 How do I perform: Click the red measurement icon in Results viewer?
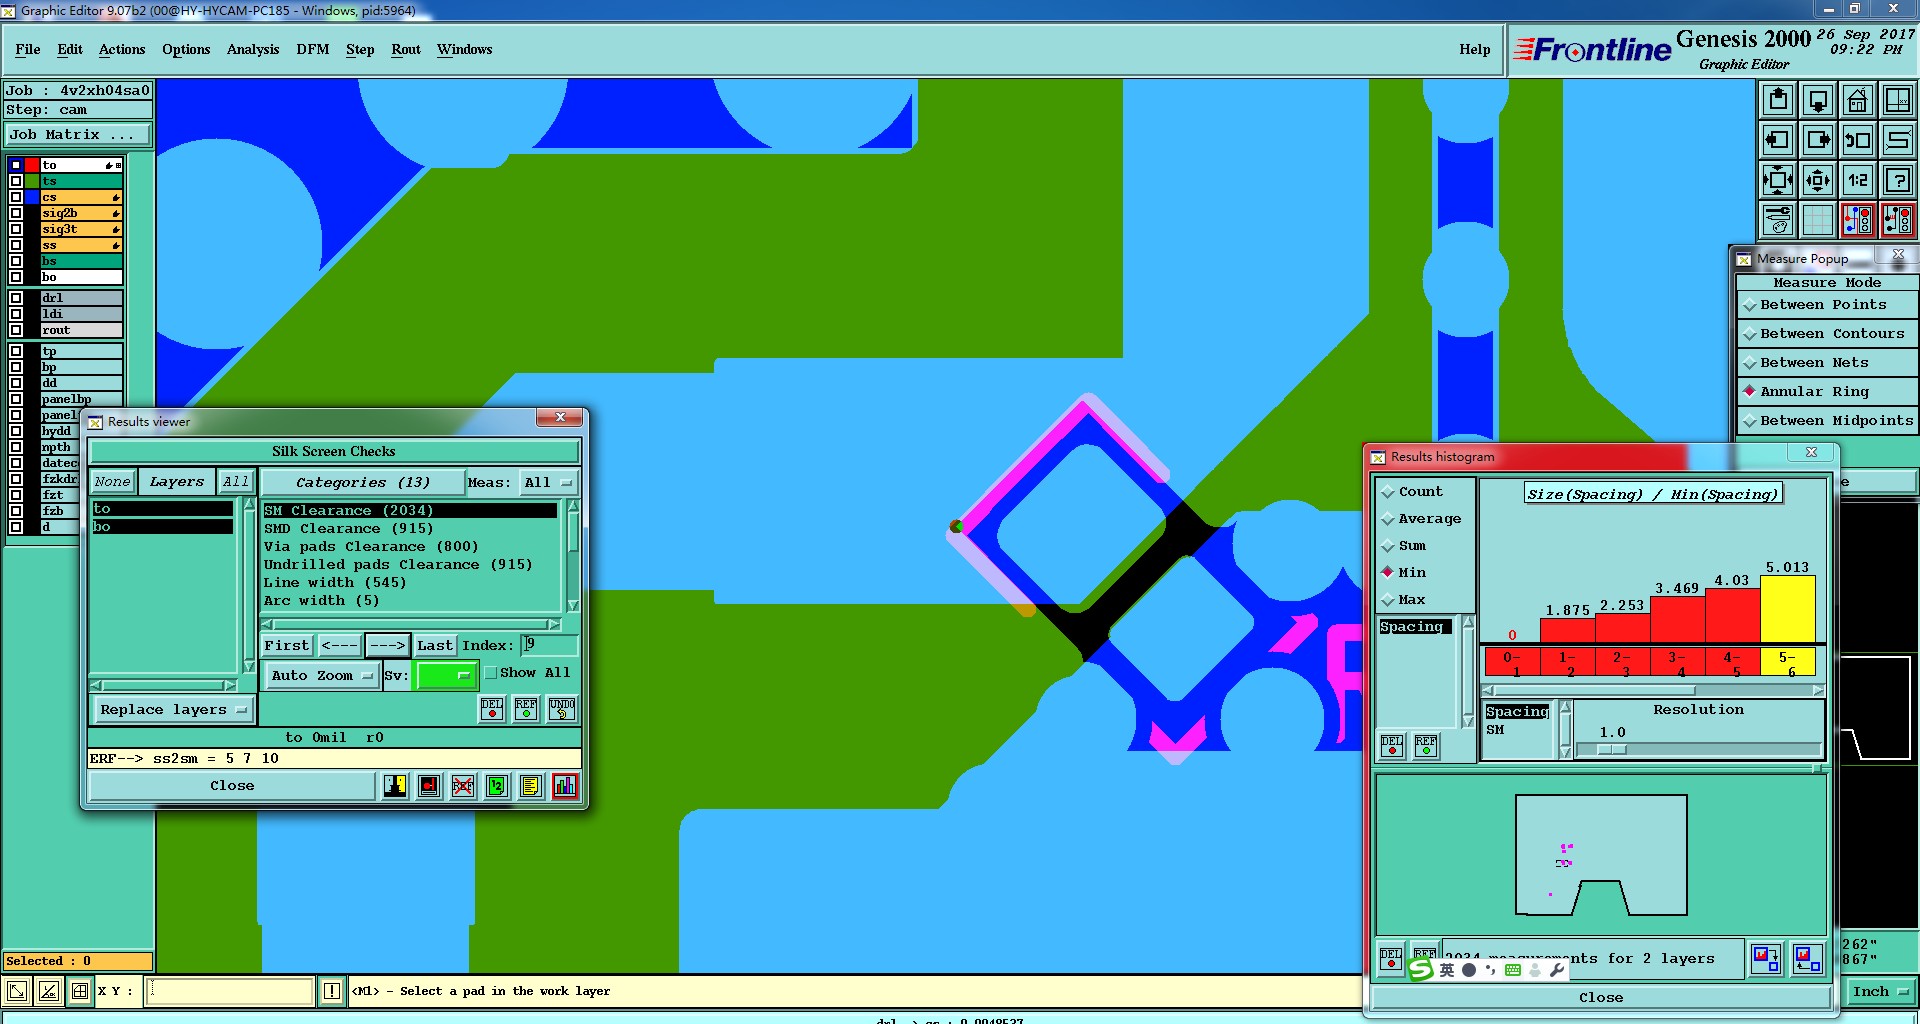[429, 786]
